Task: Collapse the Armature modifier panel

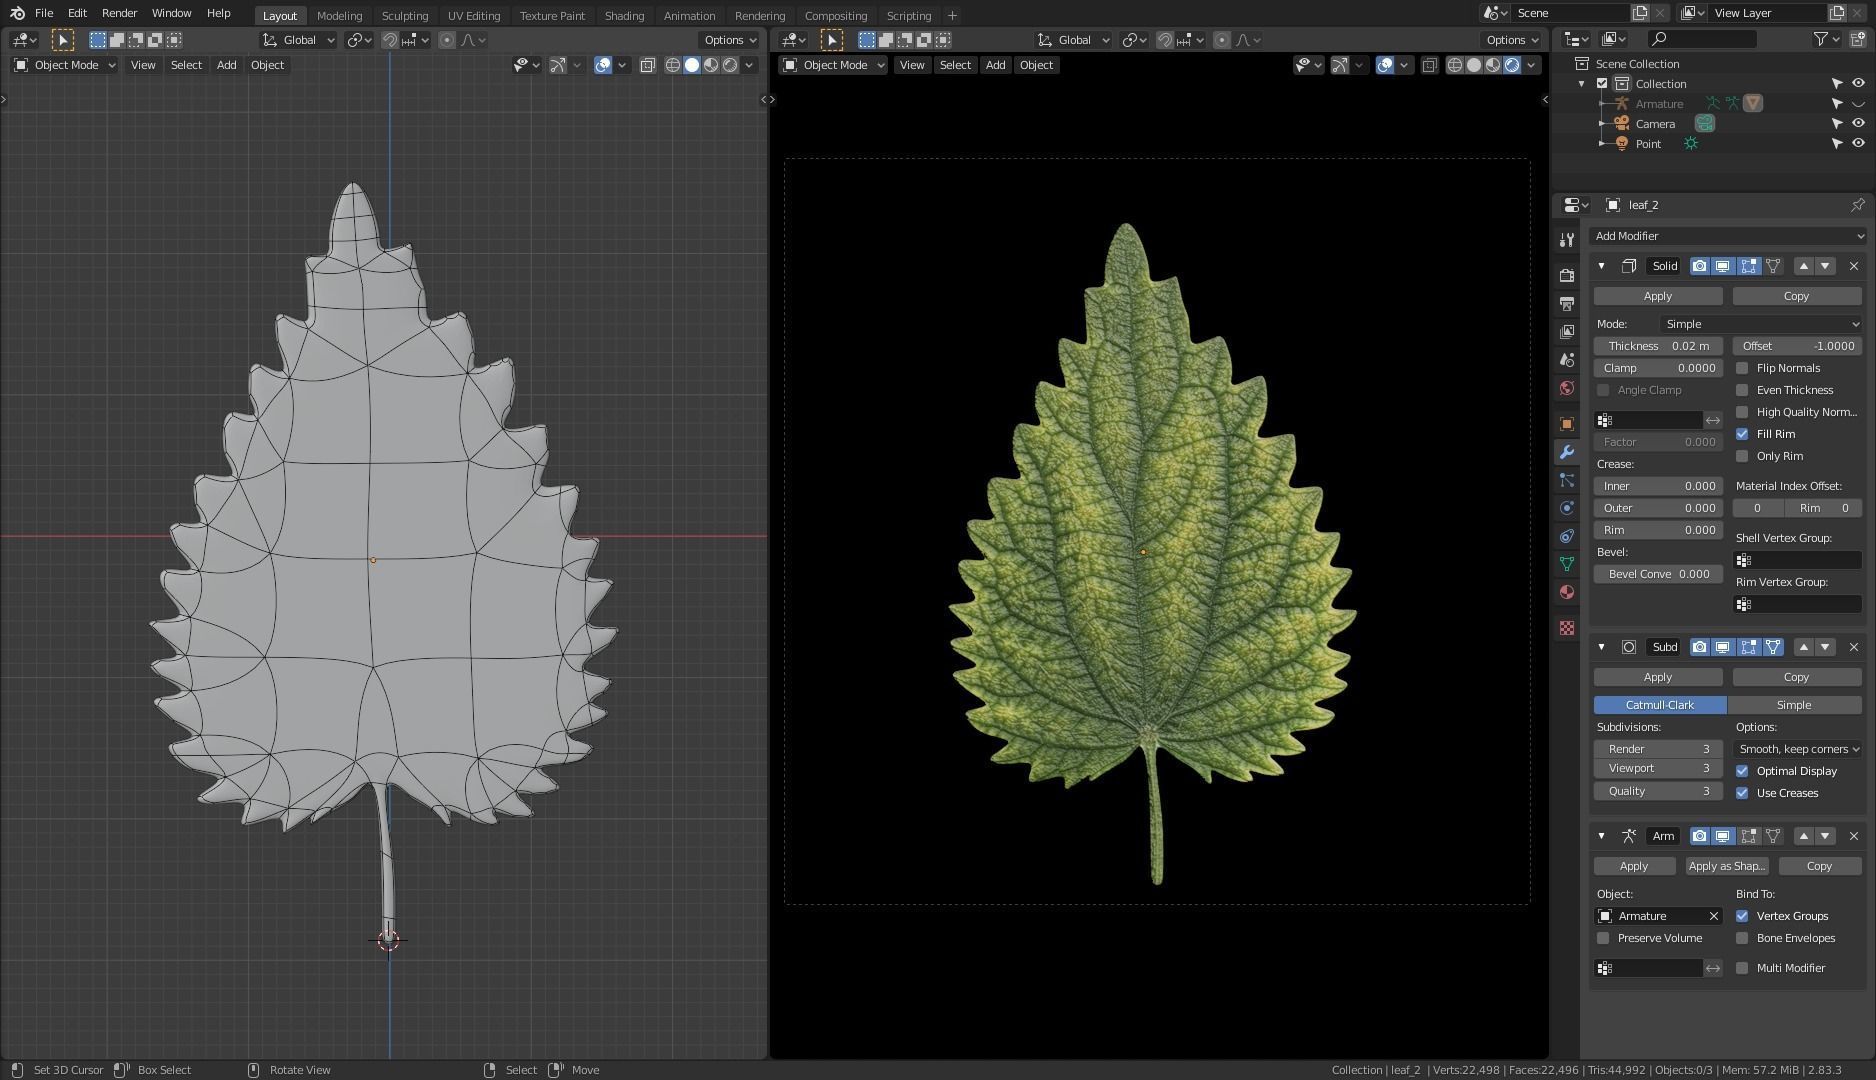Action: click(x=1601, y=836)
